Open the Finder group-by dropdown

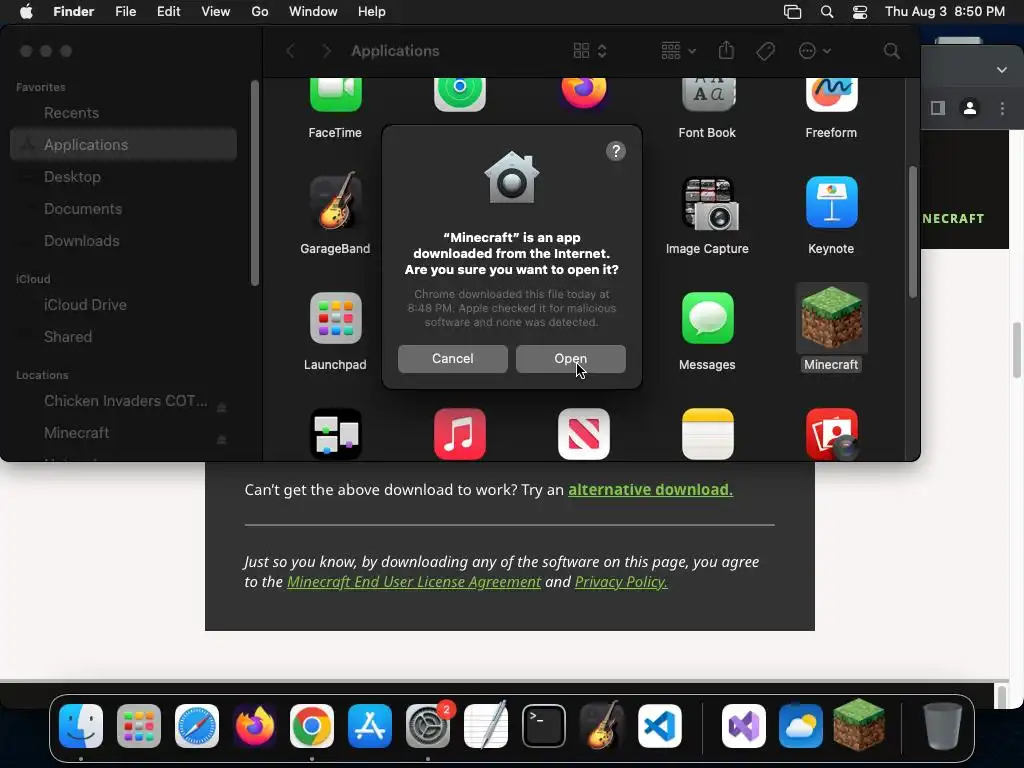tap(678, 51)
